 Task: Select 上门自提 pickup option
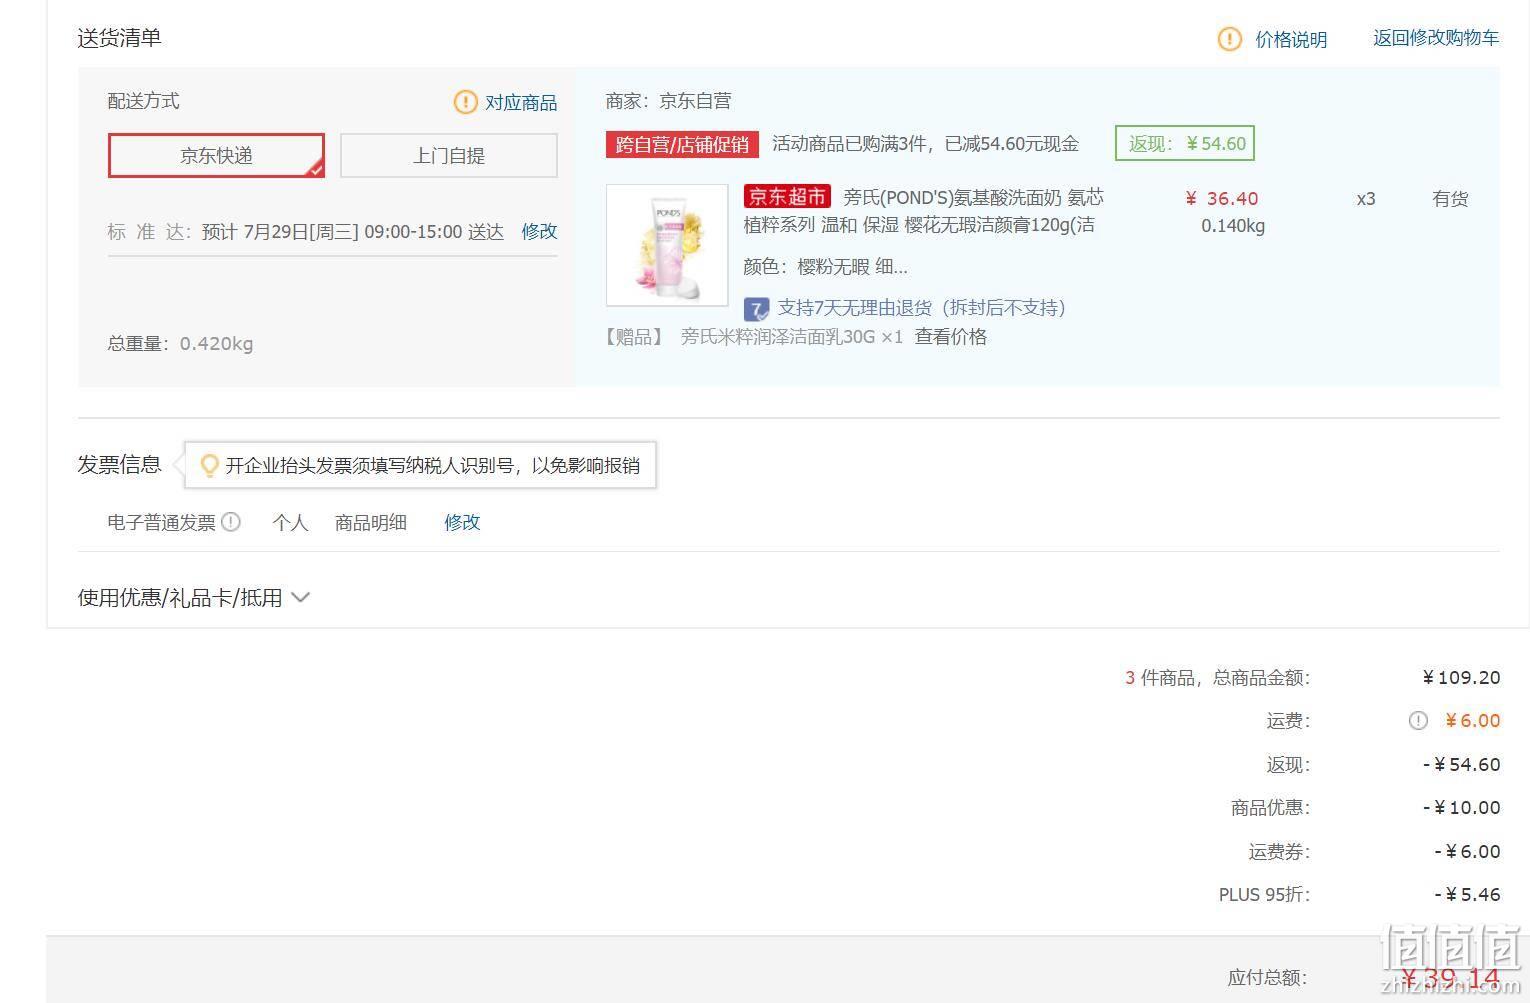tap(449, 156)
